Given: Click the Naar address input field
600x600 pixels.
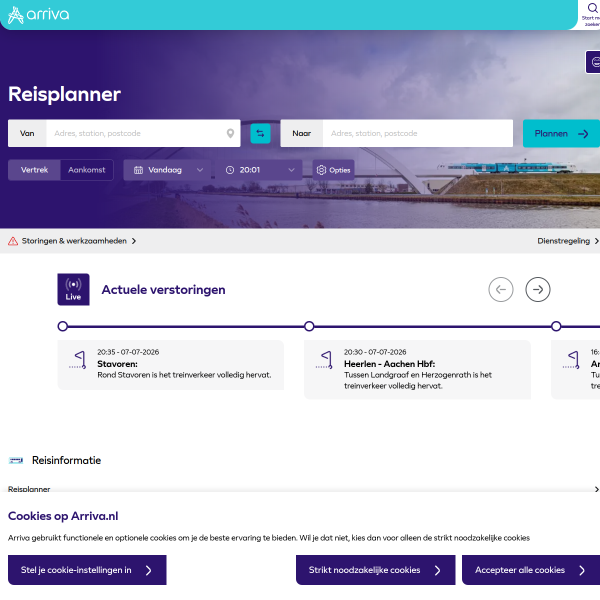Looking at the screenshot, I should point(417,133).
